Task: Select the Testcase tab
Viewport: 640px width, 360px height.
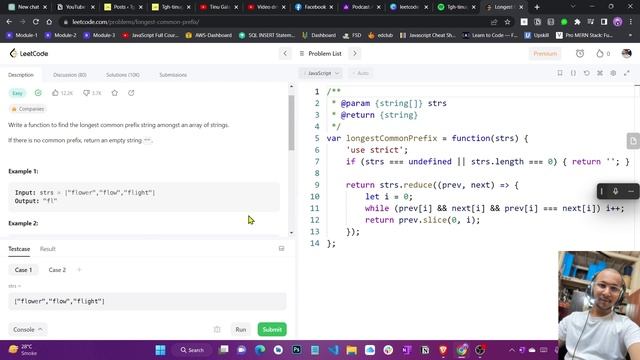Action: pos(19,249)
